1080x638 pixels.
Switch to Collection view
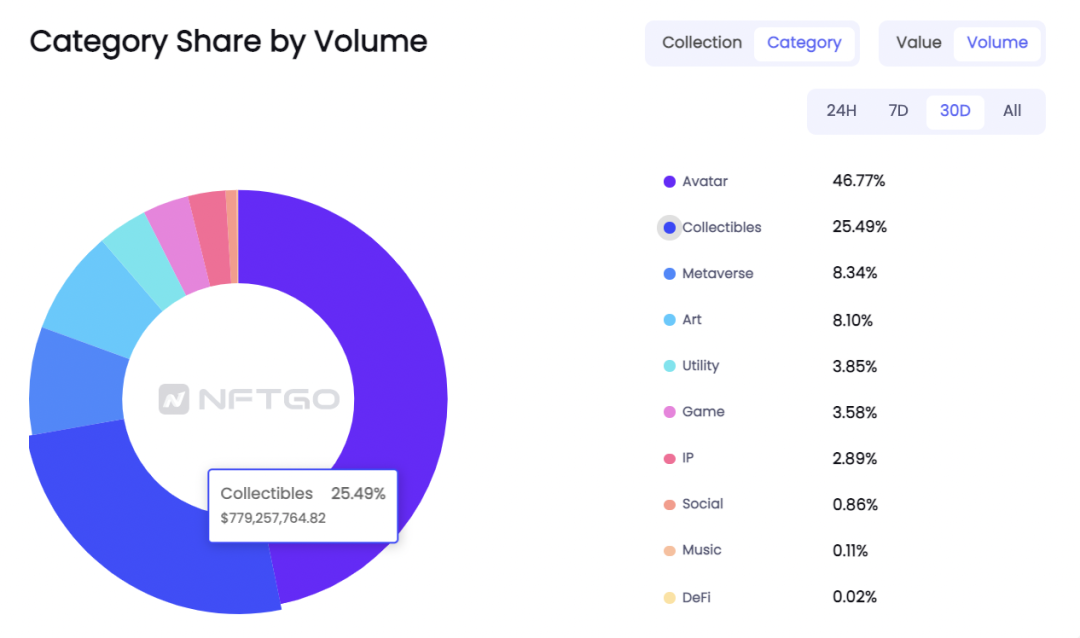(x=701, y=43)
